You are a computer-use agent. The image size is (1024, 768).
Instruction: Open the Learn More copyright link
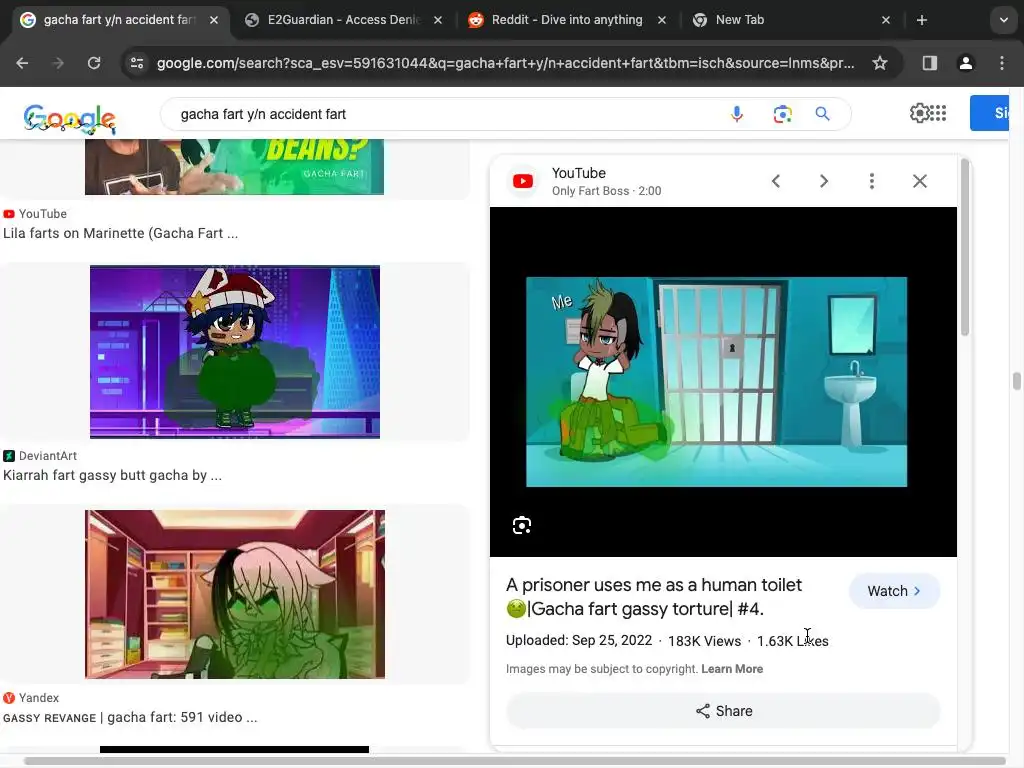[731, 669]
